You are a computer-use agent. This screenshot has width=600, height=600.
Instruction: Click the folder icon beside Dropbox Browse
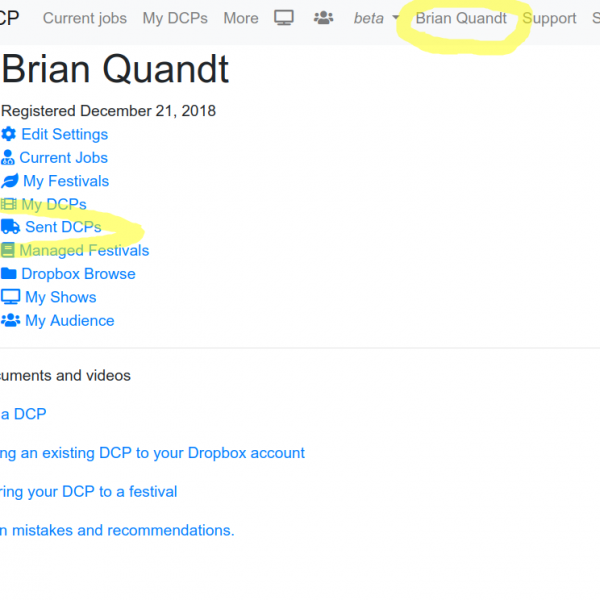pos(8,274)
